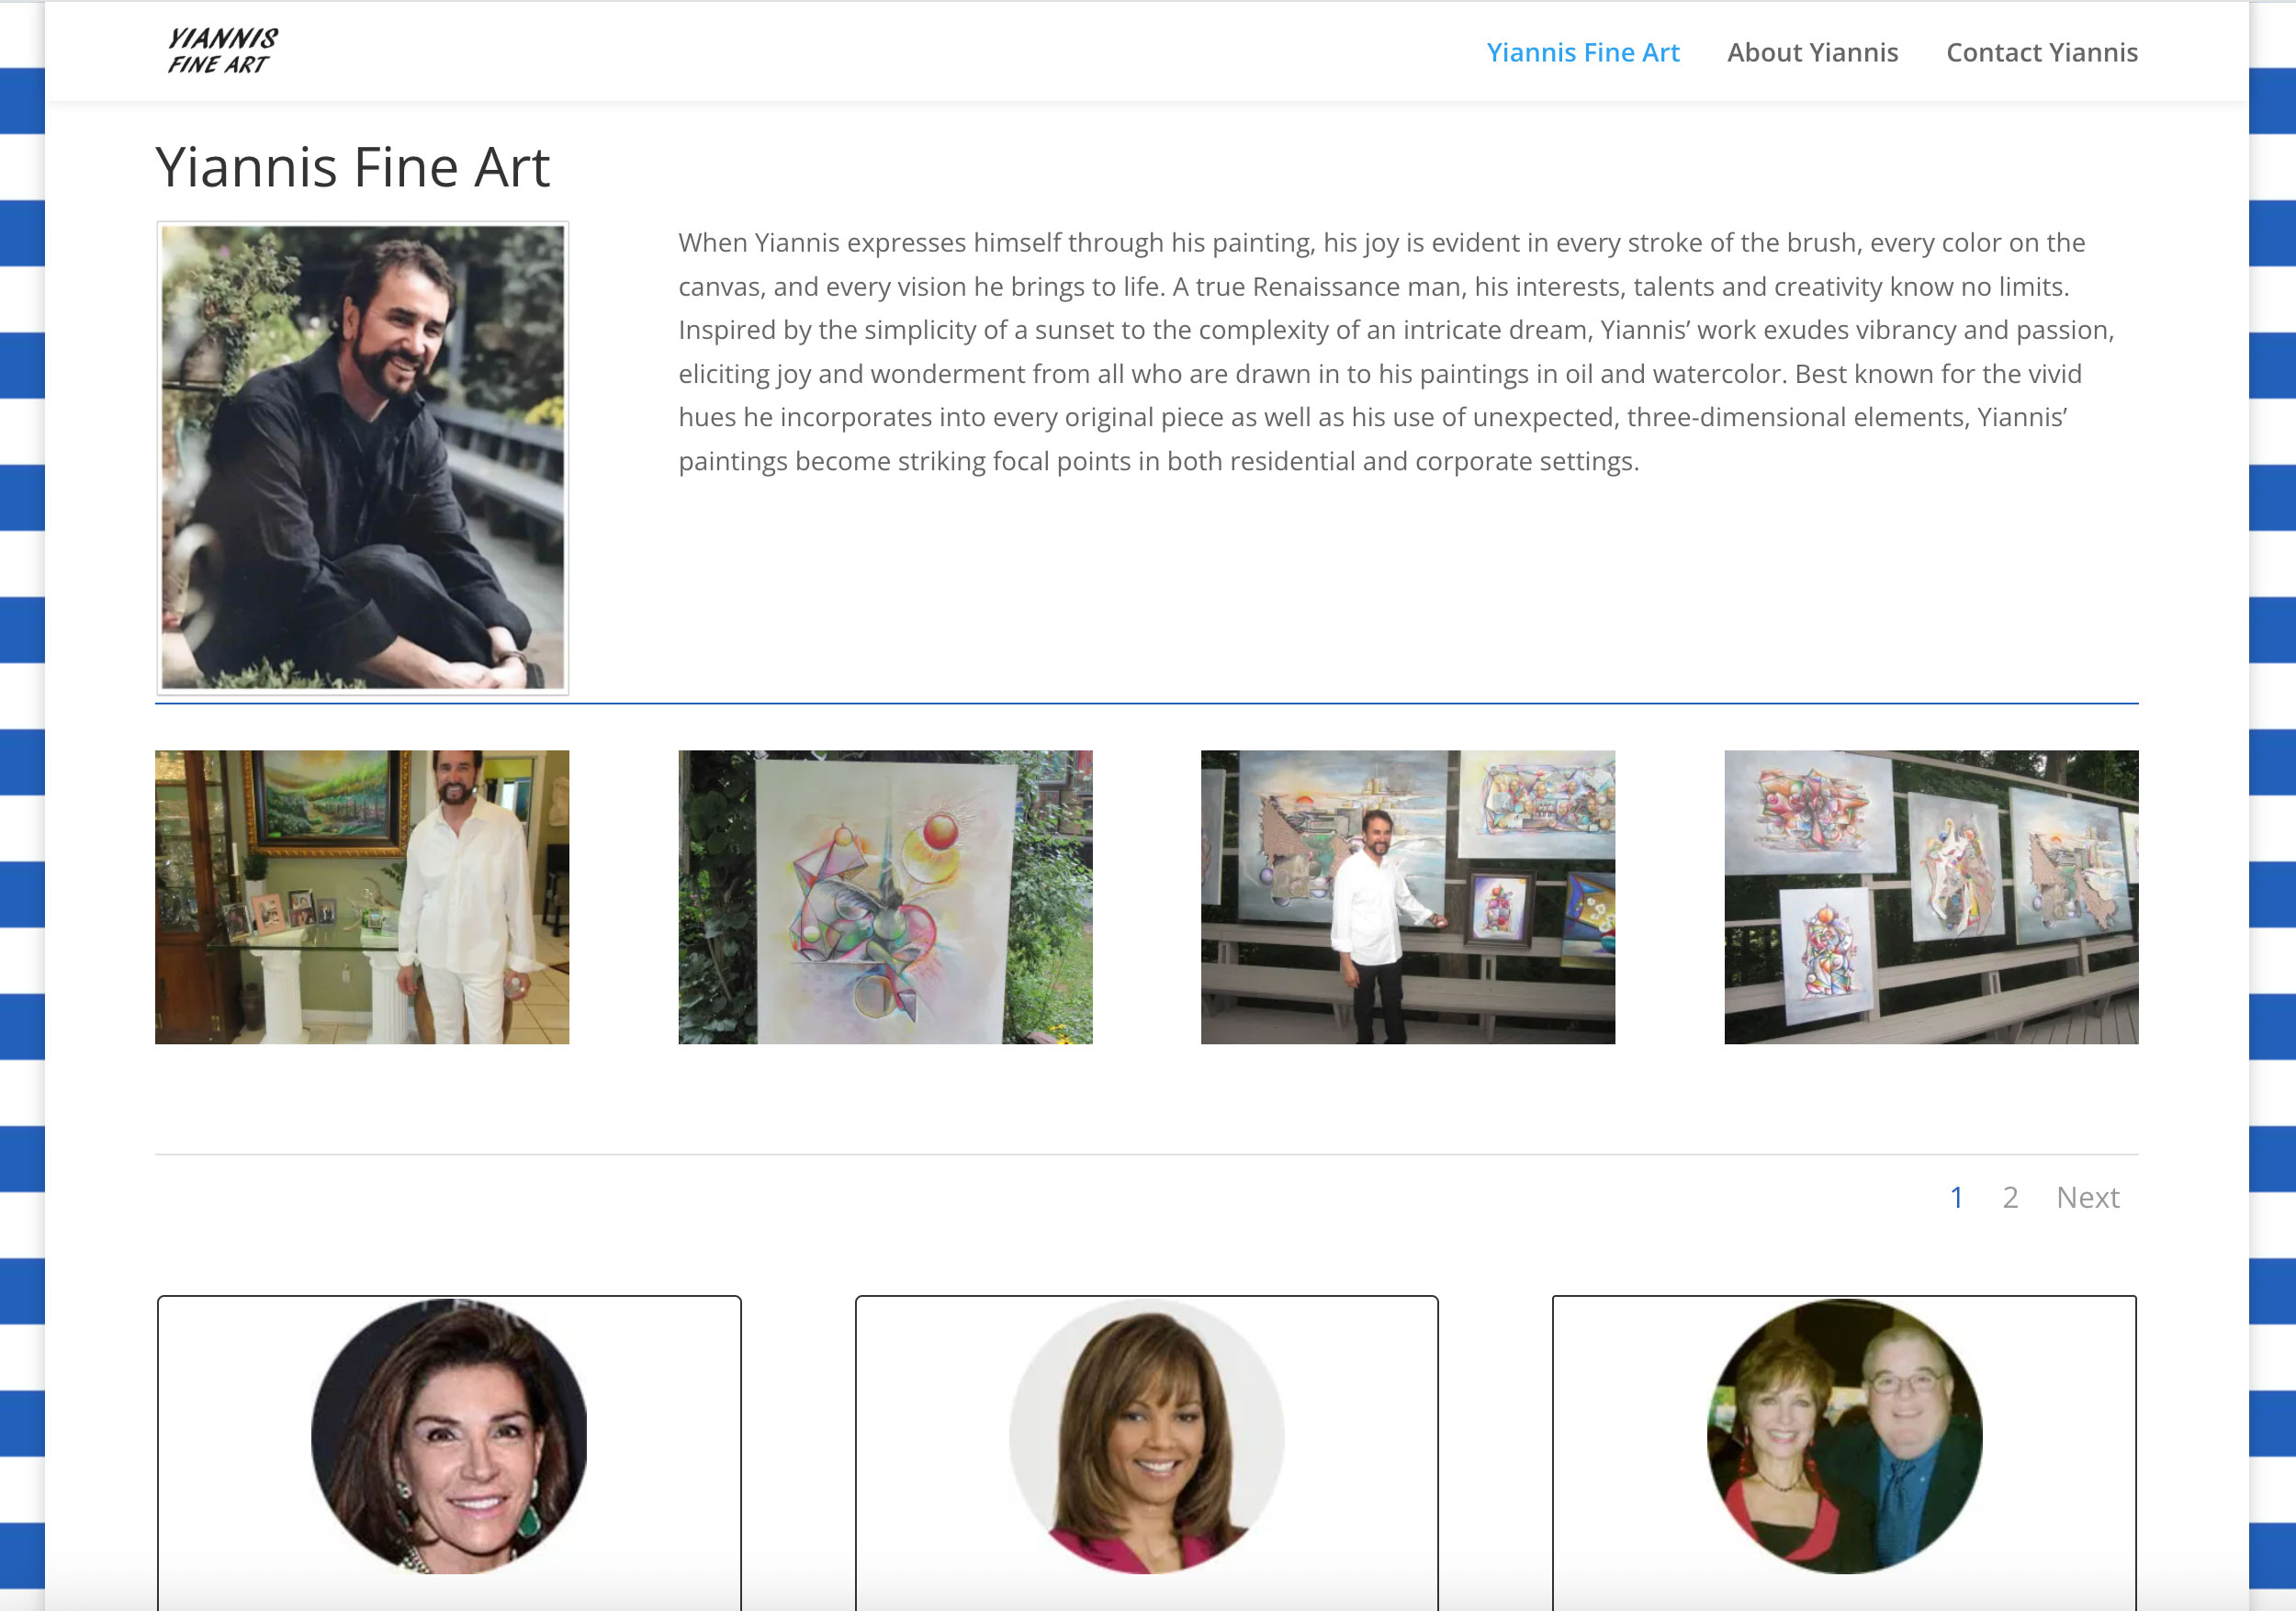Viewport: 2296px width, 1611px height.
Task: View Yiannis standing by outdoor paintings
Action: click(1407, 897)
